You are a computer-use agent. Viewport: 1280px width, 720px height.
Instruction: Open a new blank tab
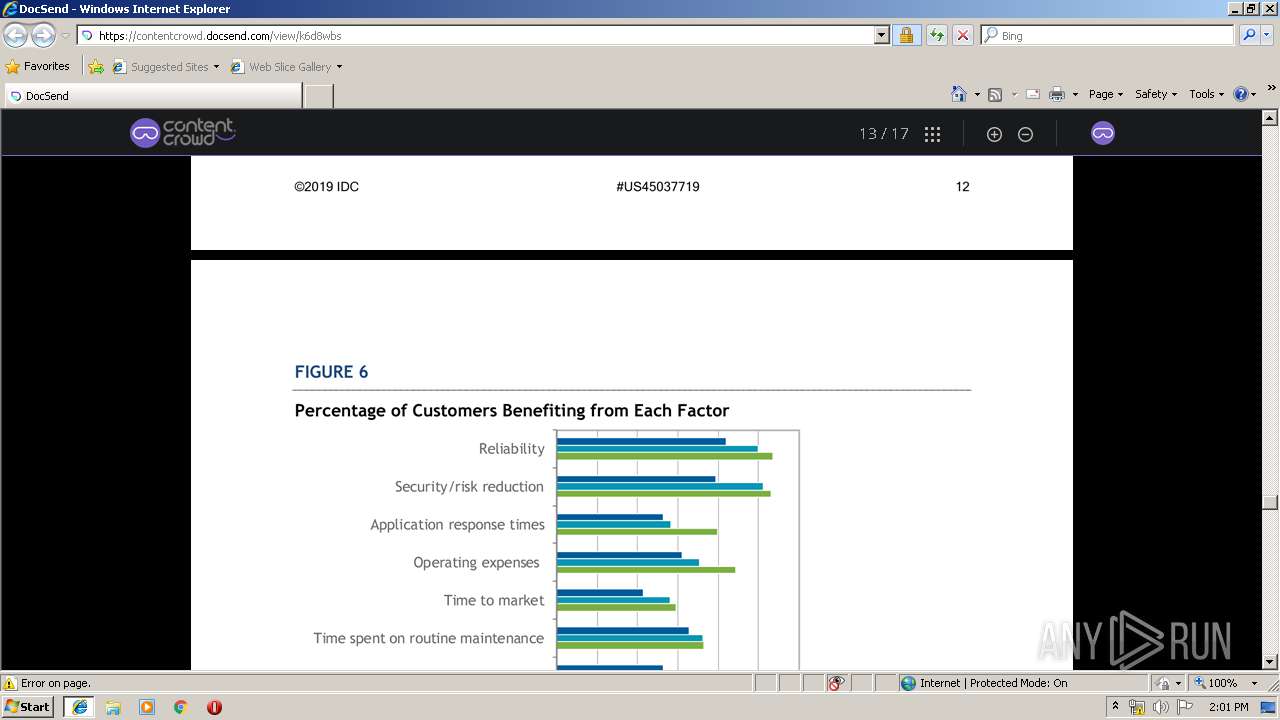pyautogui.click(x=318, y=96)
